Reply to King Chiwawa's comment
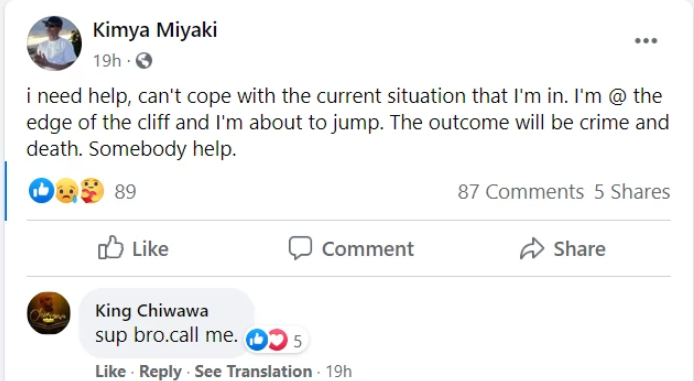Screen dimensions: 694x381 pos(160,371)
